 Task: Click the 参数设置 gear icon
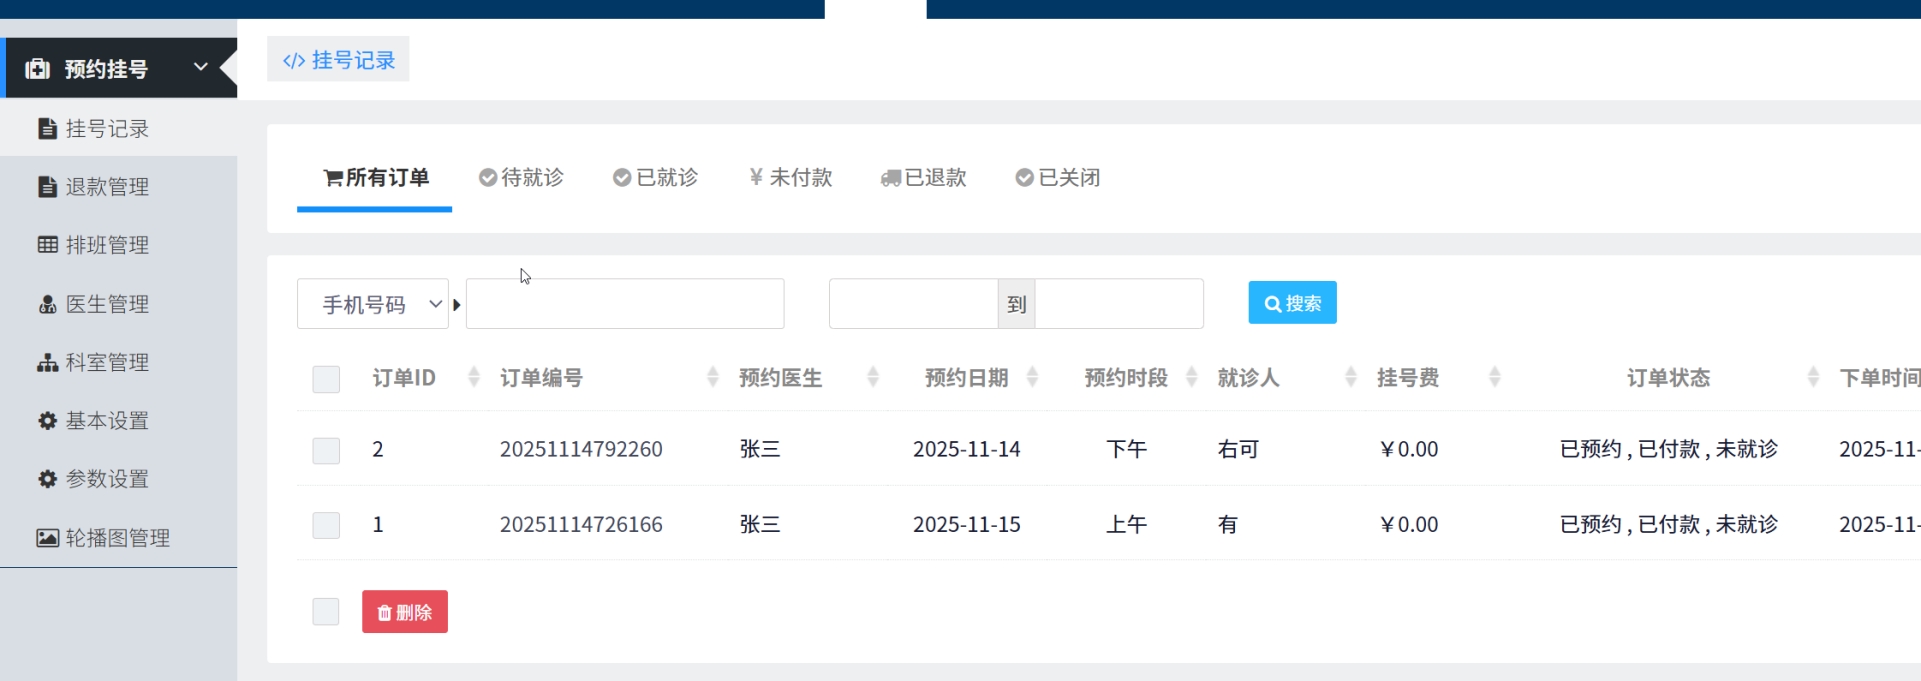tap(47, 479)
